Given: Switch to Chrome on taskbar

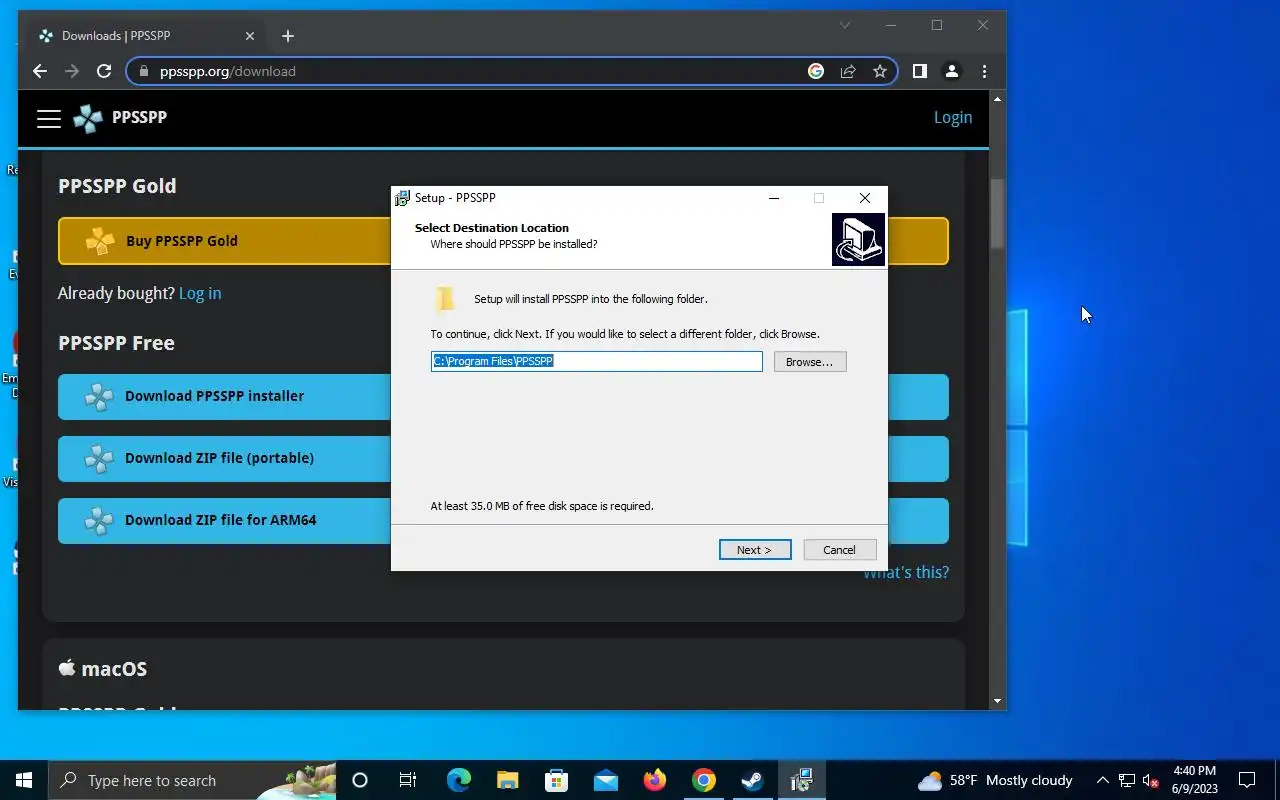Looking at the screenshot, I should (x=704, y=780).
